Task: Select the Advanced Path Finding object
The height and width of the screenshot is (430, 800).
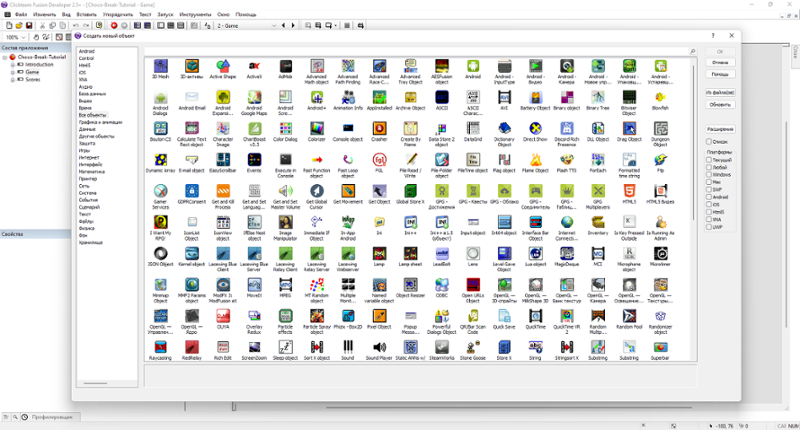Action: tap(348, 66)
